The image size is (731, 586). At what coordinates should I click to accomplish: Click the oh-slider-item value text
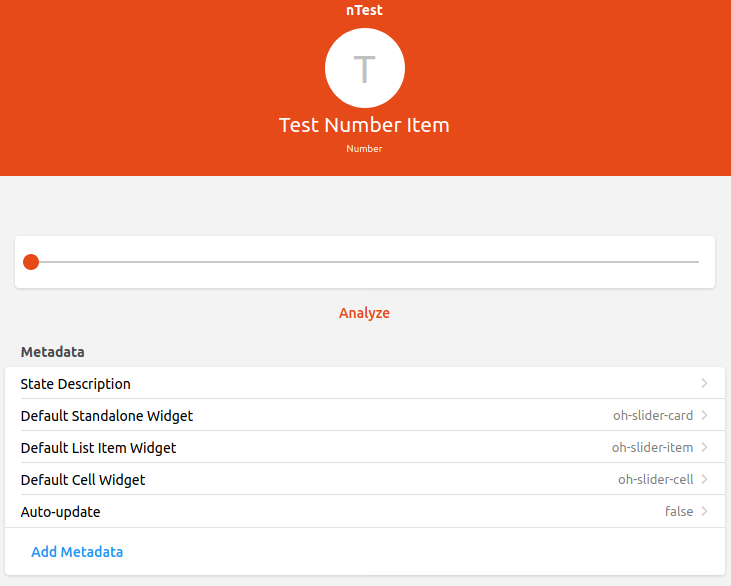(x=652, y=448)
